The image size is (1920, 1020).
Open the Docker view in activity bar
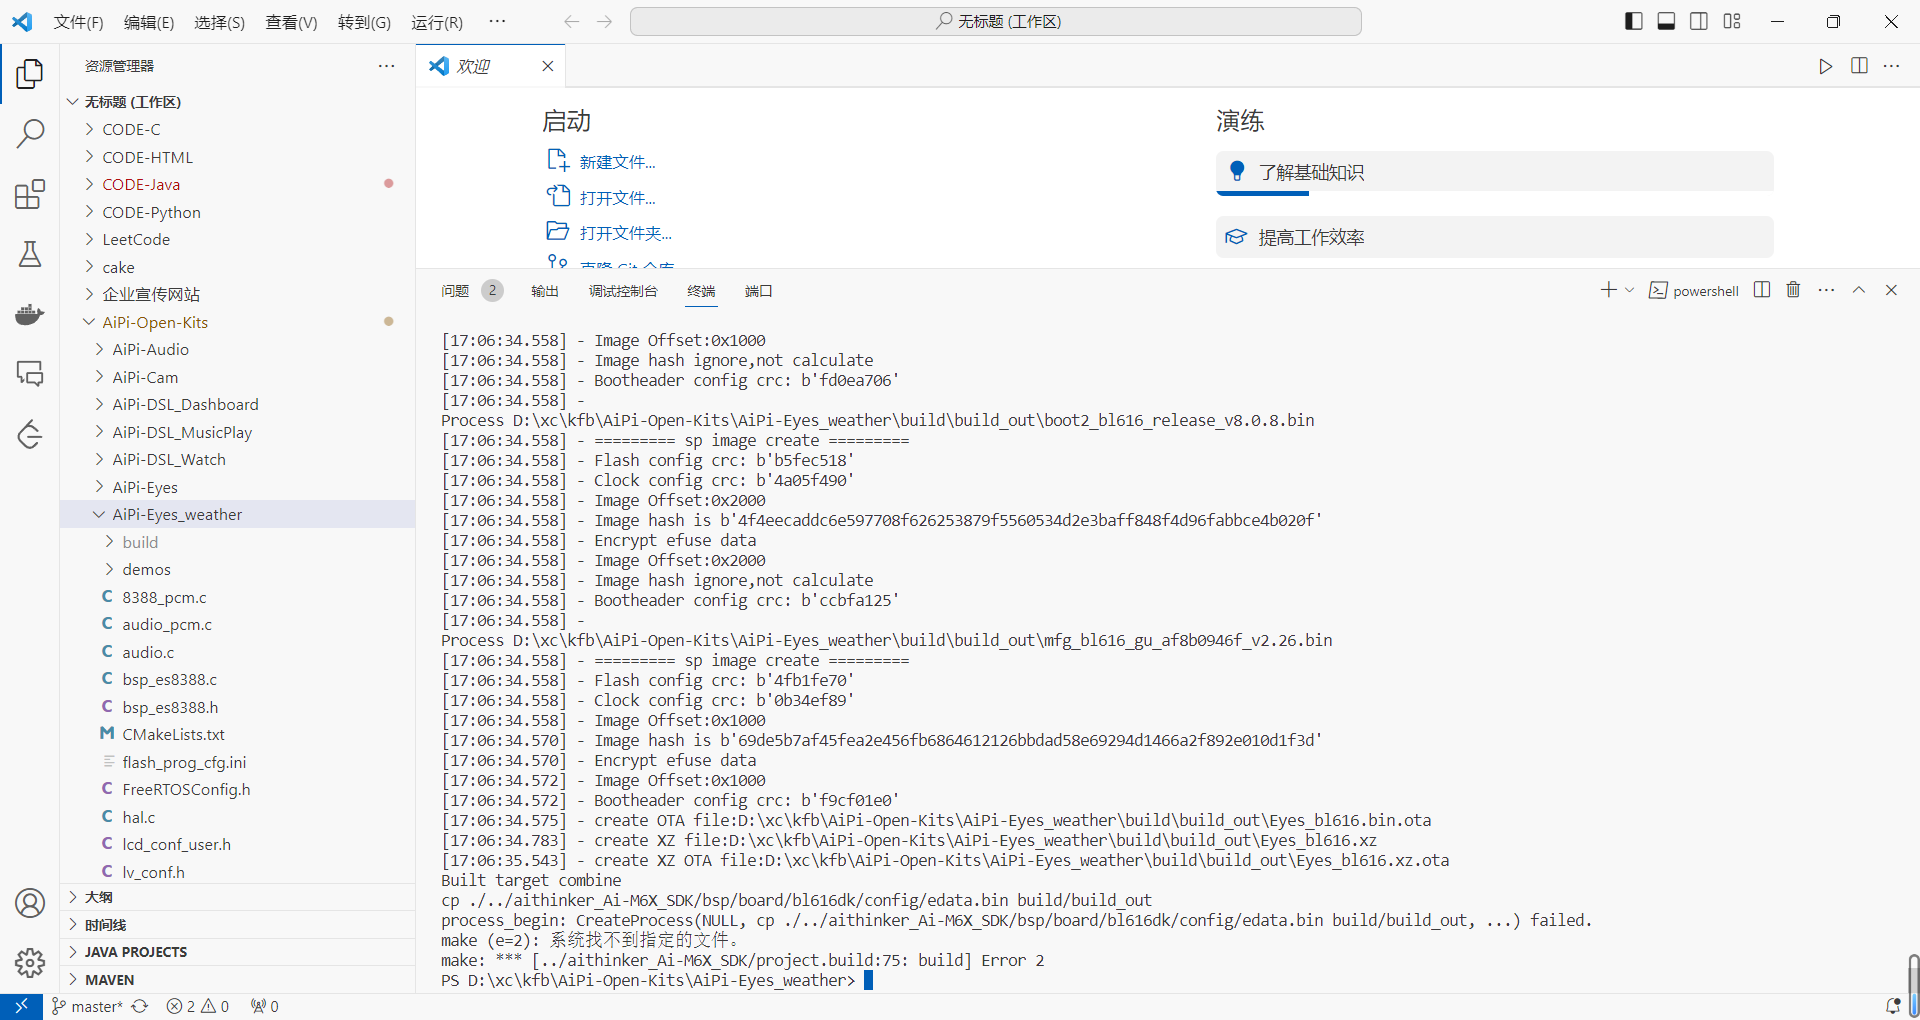[x=30, y=314]
